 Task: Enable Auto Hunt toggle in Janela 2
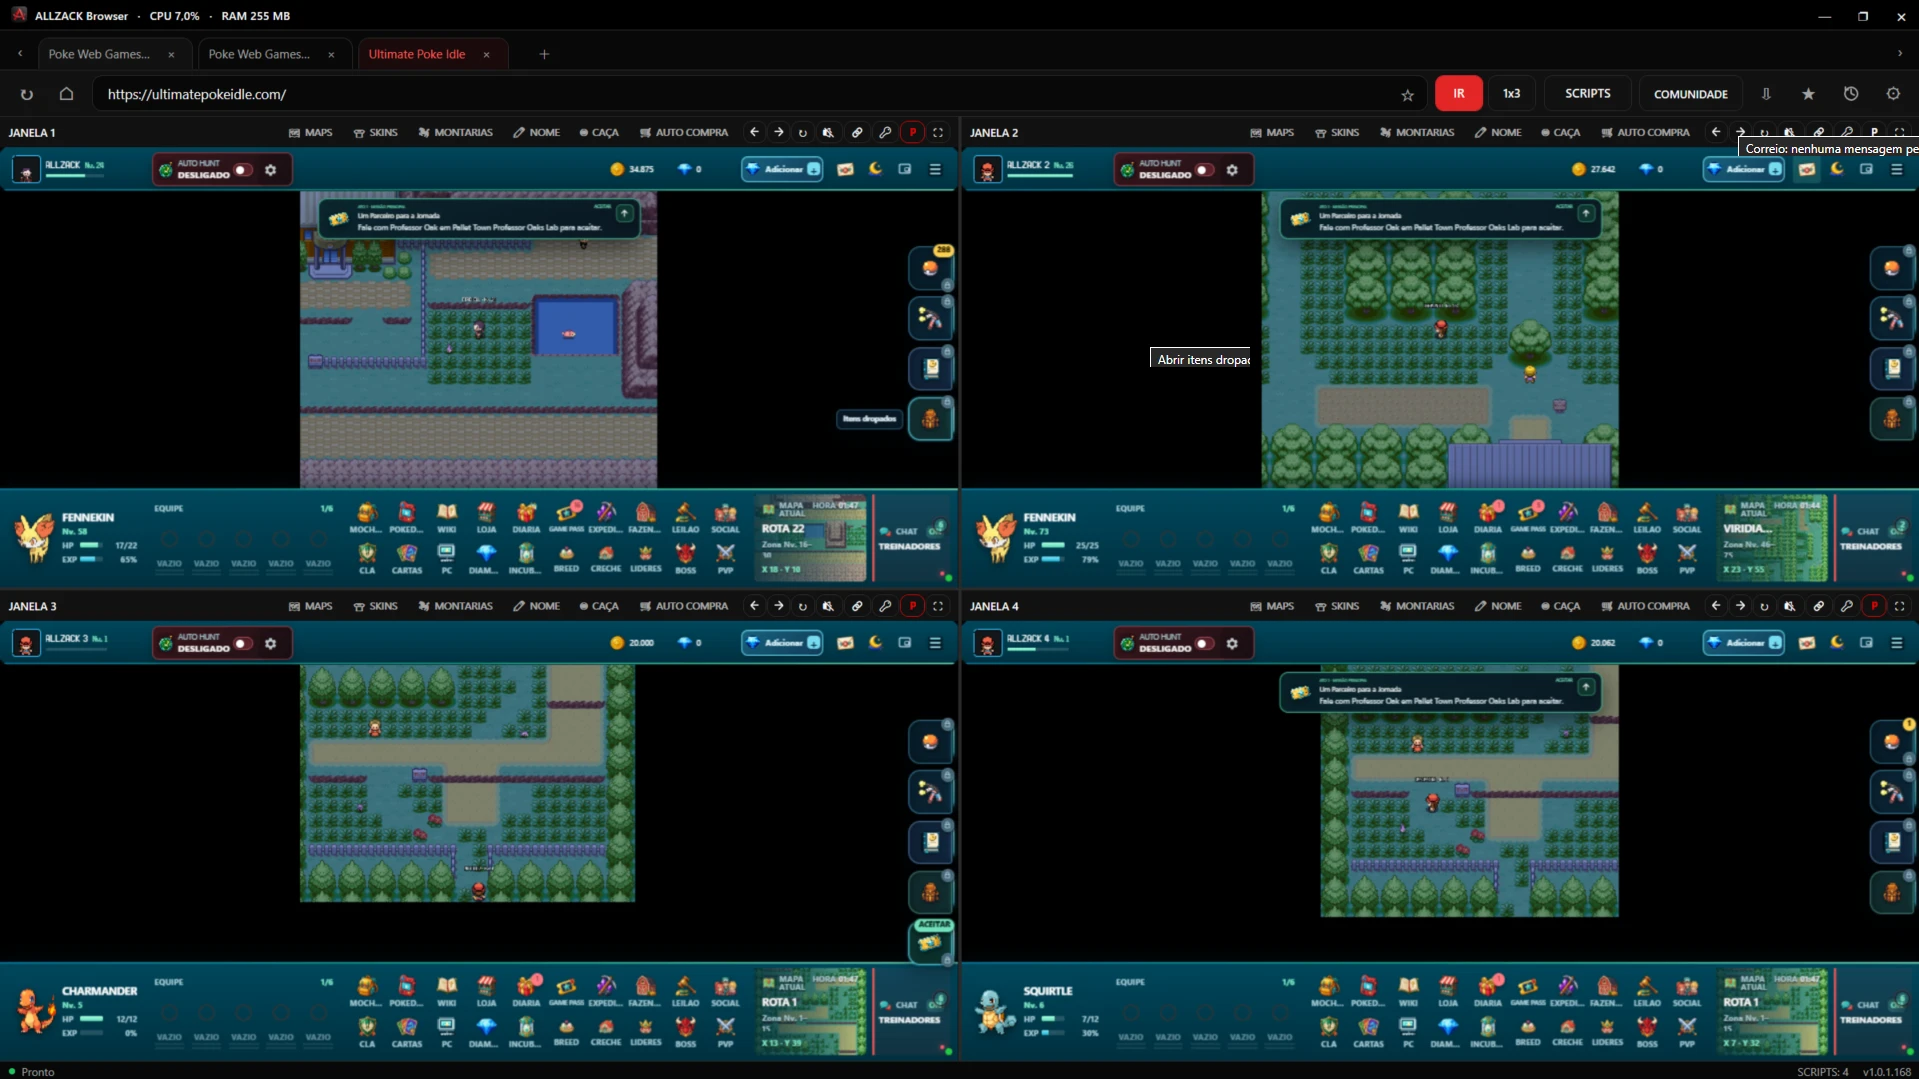point(1204,170)
